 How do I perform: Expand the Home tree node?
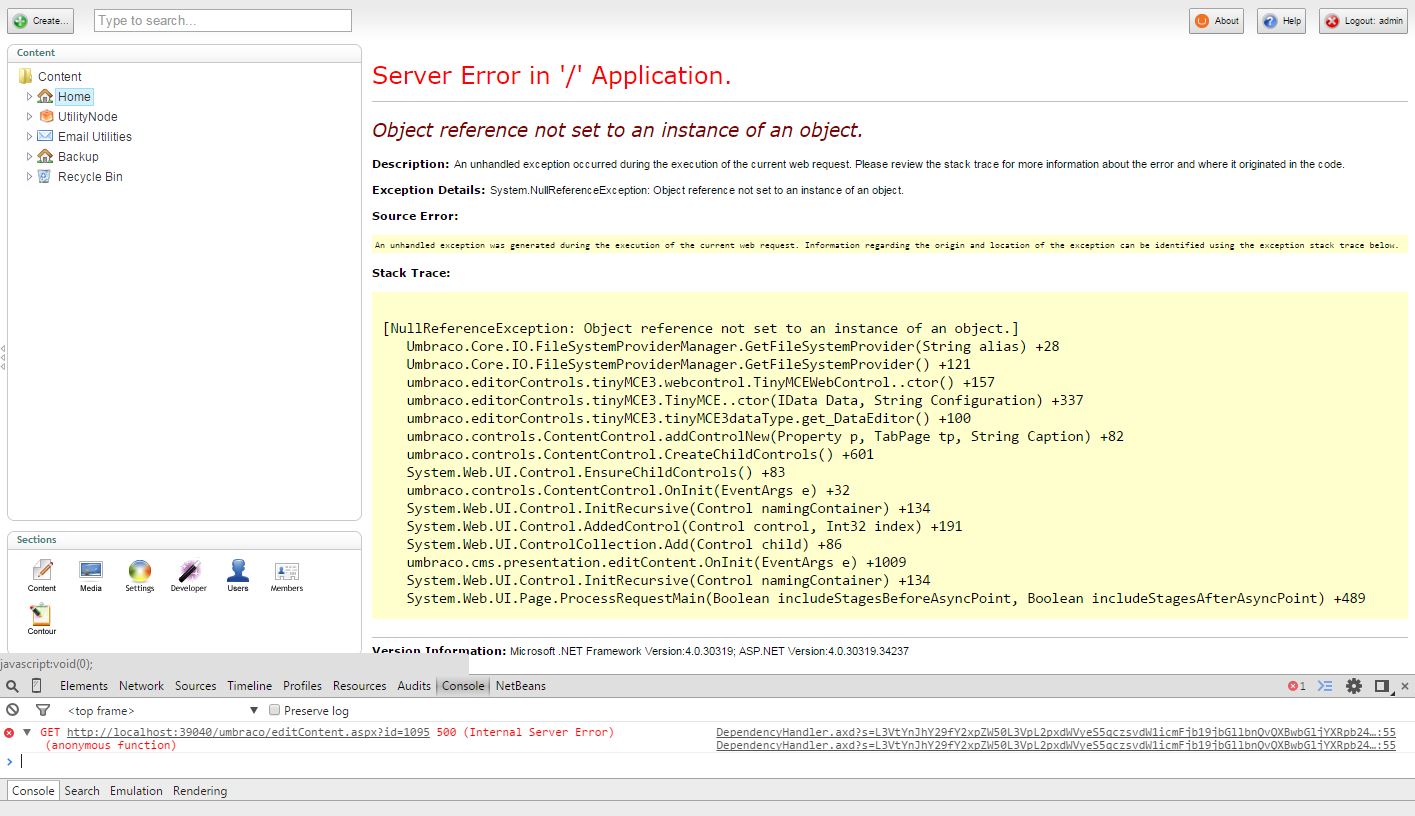(29, 96)
